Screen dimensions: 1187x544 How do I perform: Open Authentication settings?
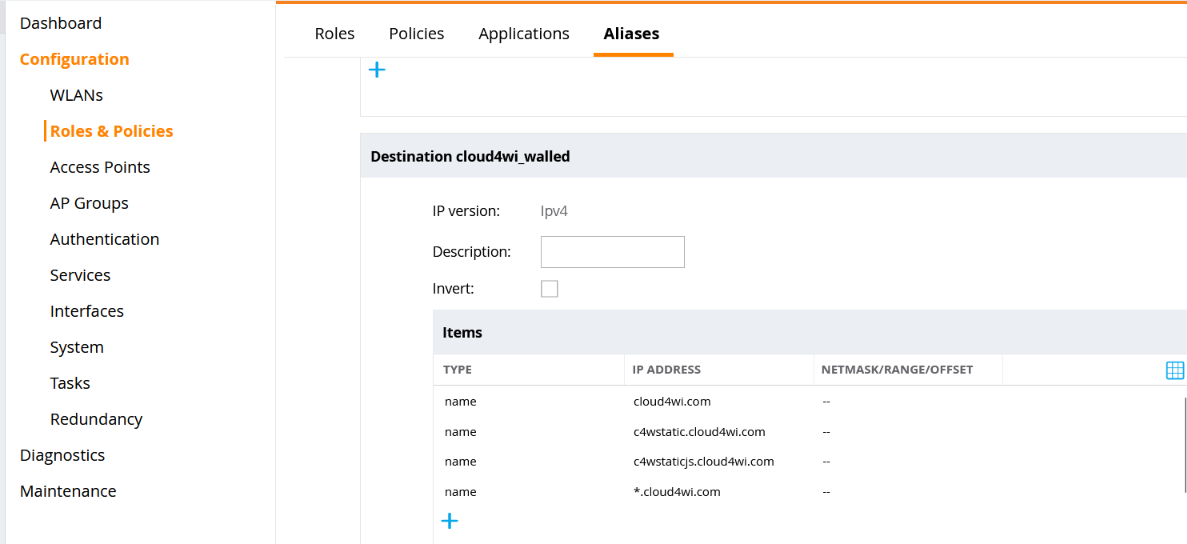[104, 239]
